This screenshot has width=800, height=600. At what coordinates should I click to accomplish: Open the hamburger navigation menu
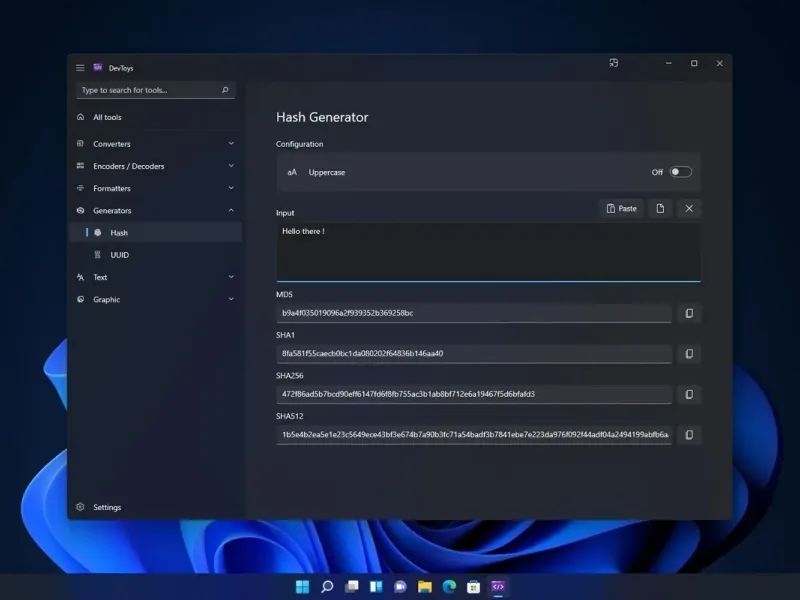[80, 67]
